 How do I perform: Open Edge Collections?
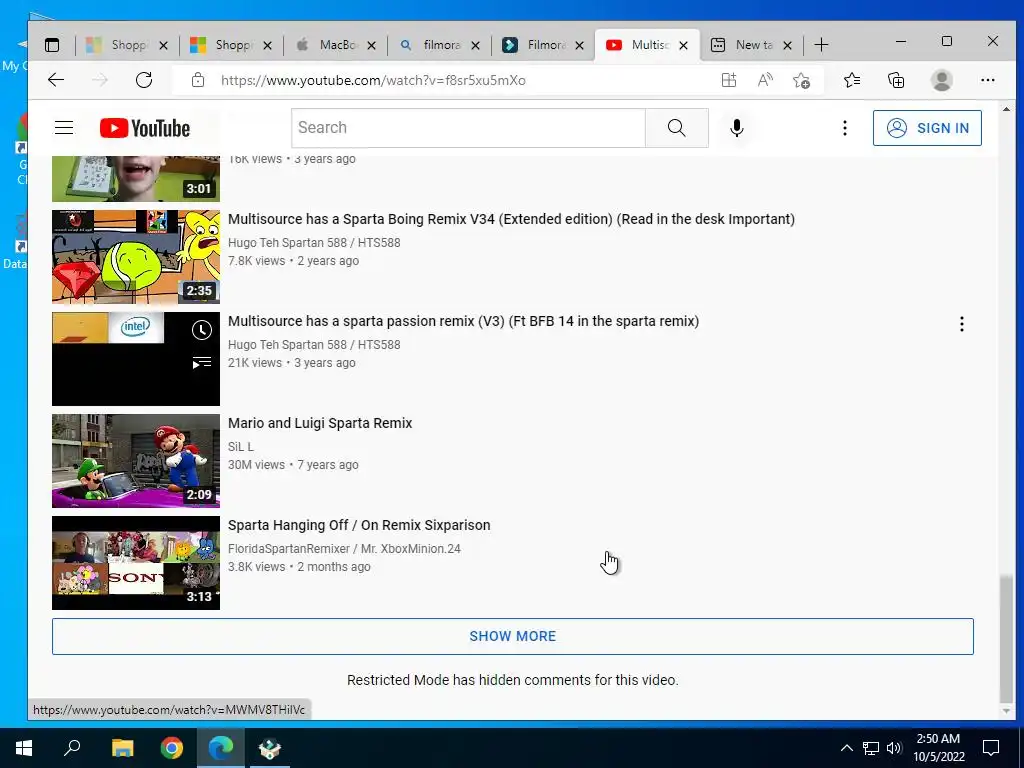tap(896, 80)
